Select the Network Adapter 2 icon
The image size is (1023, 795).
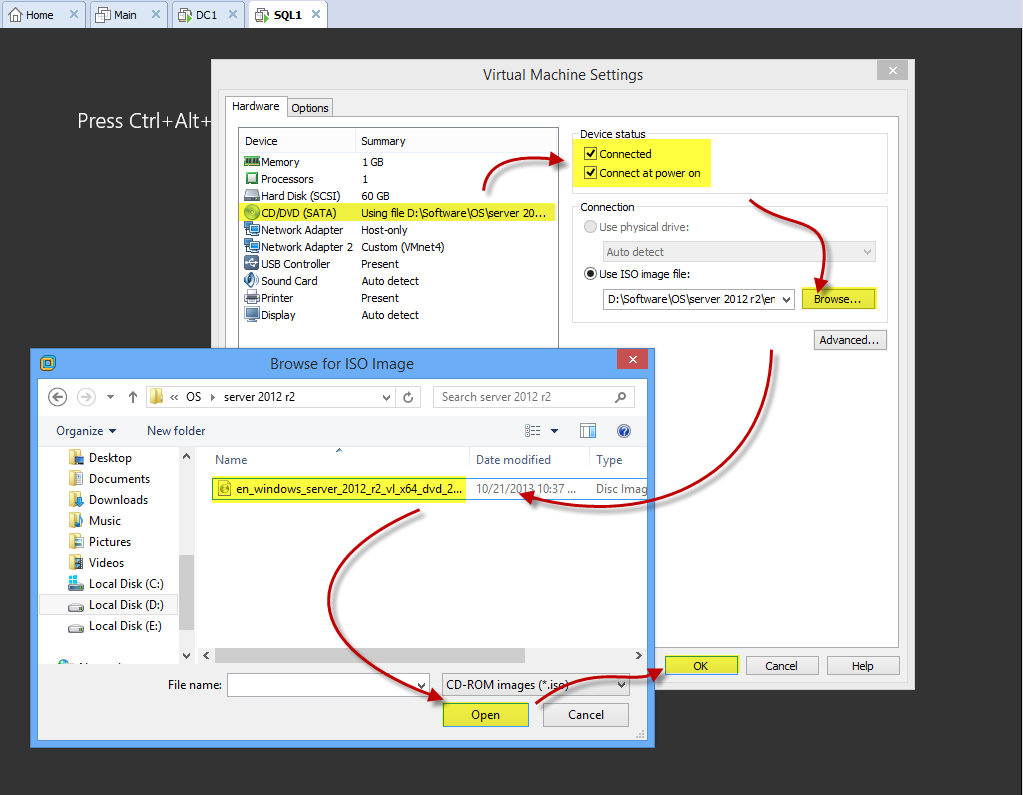pos(252,246)
